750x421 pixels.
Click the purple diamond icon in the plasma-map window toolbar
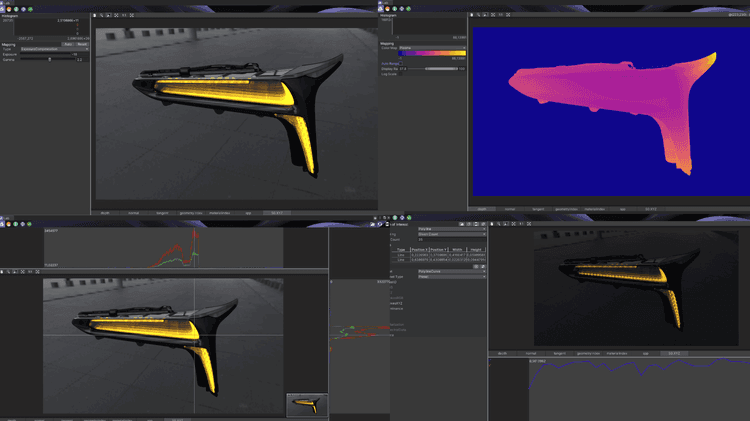(x=402, y=9)
